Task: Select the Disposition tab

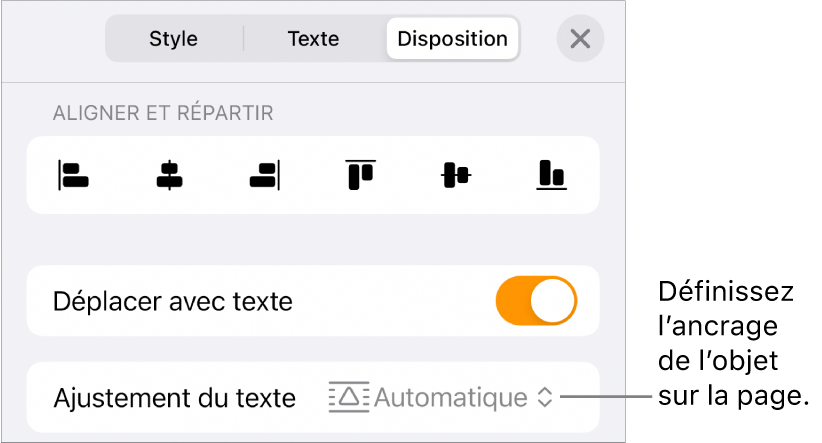Action: click(452, 39)
